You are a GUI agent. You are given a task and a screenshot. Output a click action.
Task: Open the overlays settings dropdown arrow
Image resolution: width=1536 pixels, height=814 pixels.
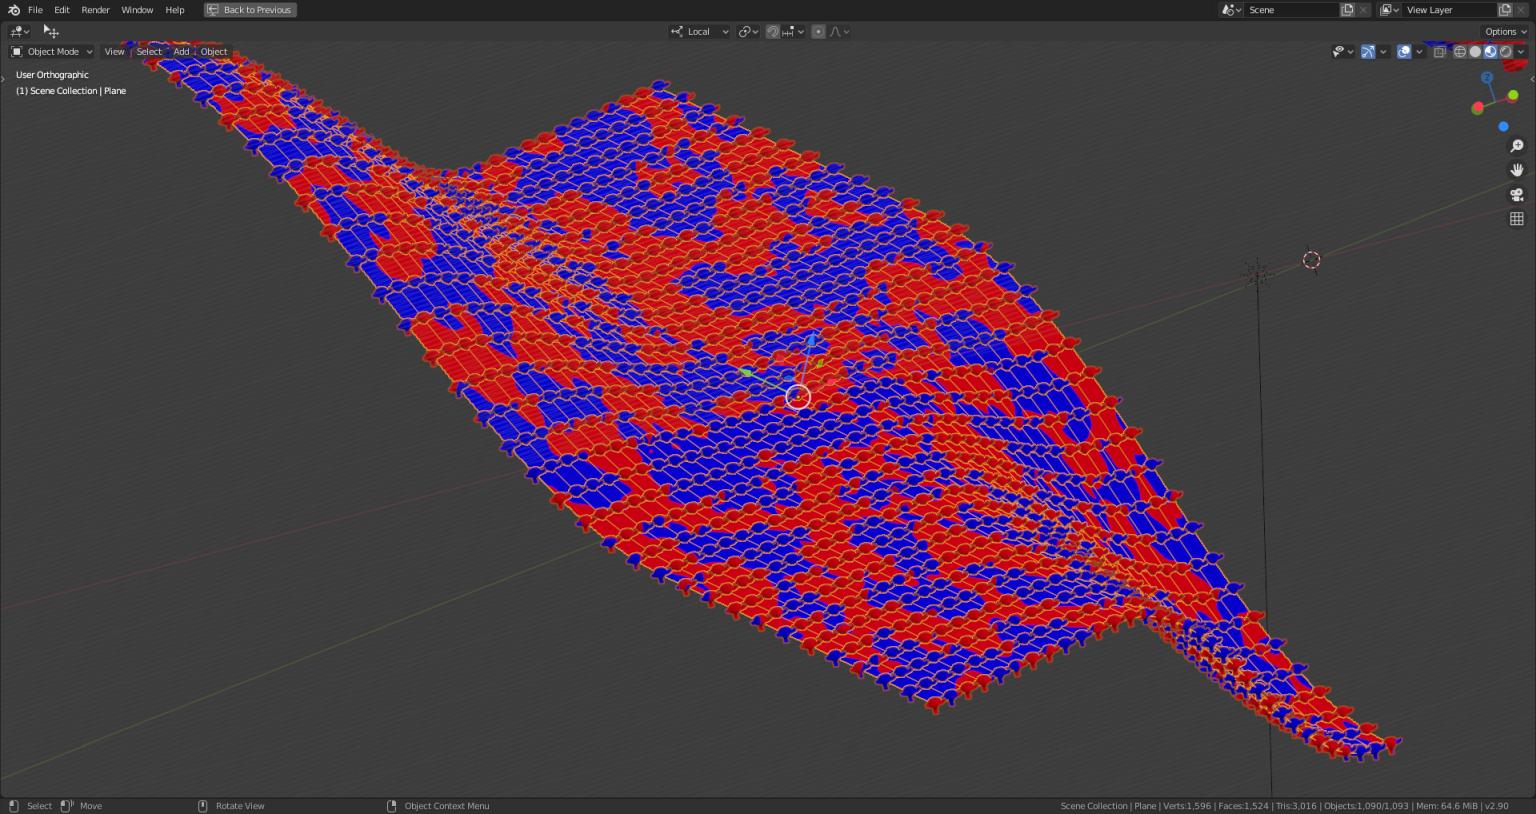click(1419, 52)
